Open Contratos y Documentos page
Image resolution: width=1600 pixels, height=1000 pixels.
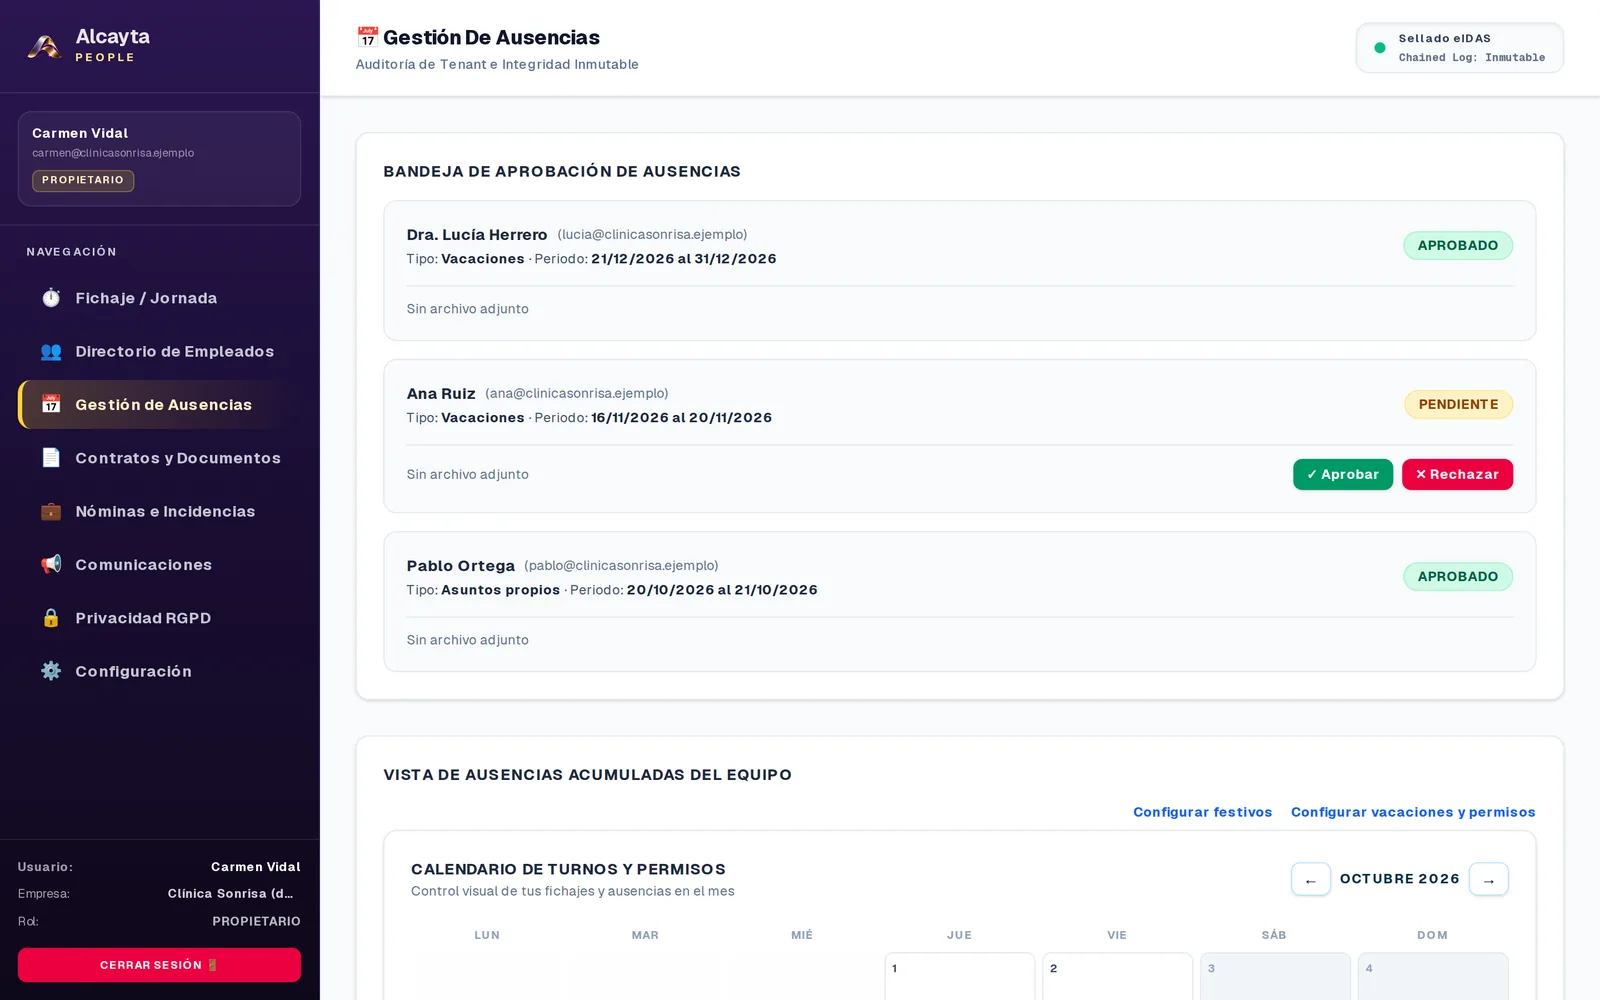coord(160,458)
